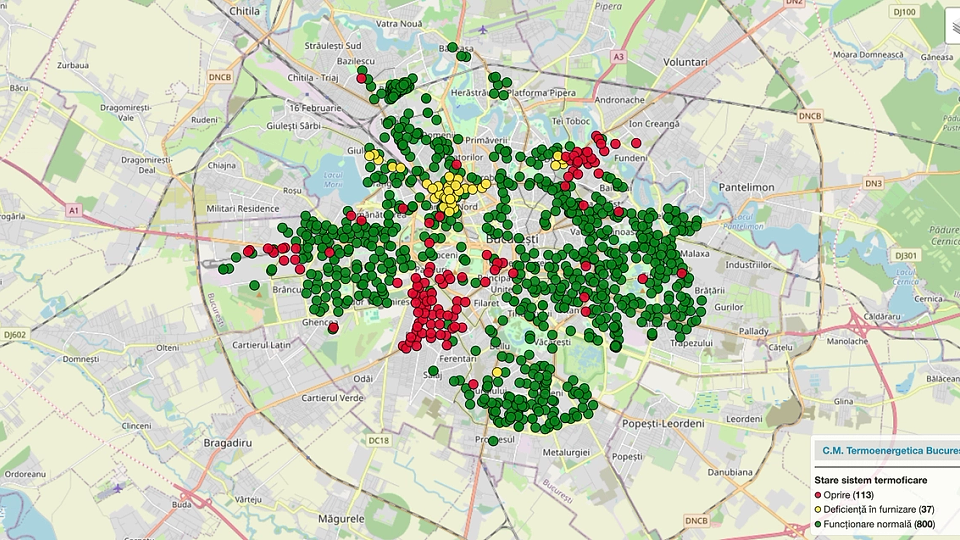Click the DJ100 road shield

coord(905,12)
